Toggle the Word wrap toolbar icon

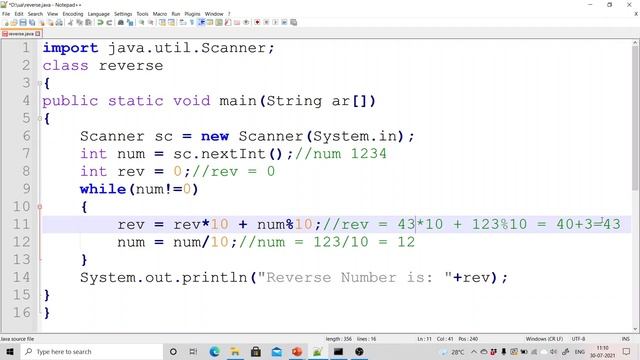click(183, 23)
